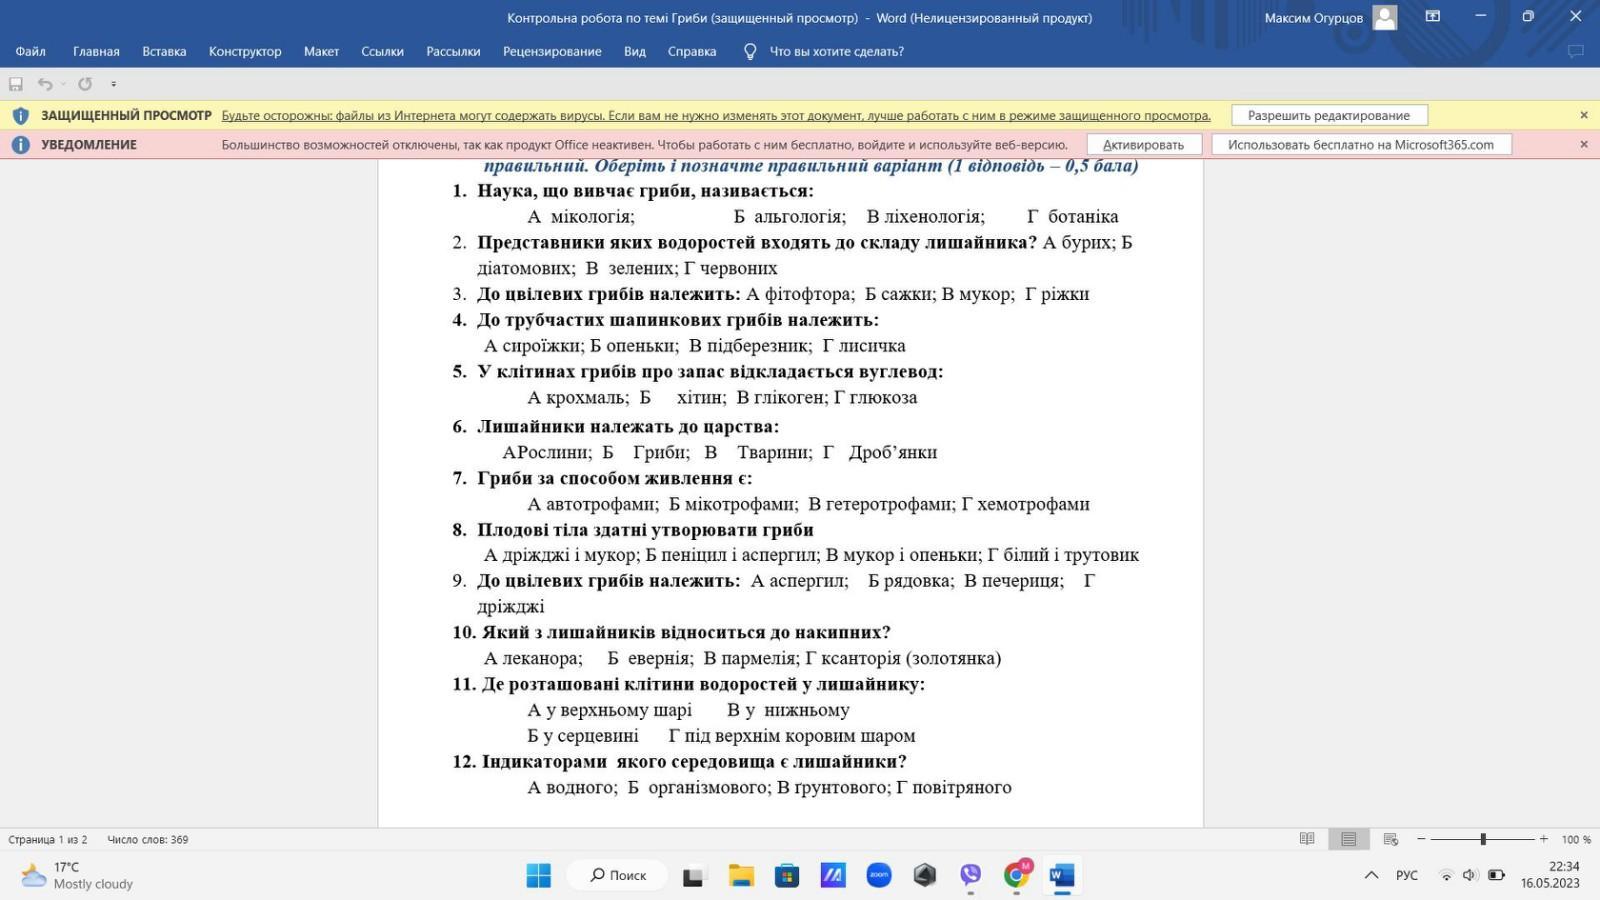Open the blue striped app icon on taskbar

pyautogui.click(x=833, y=875)
